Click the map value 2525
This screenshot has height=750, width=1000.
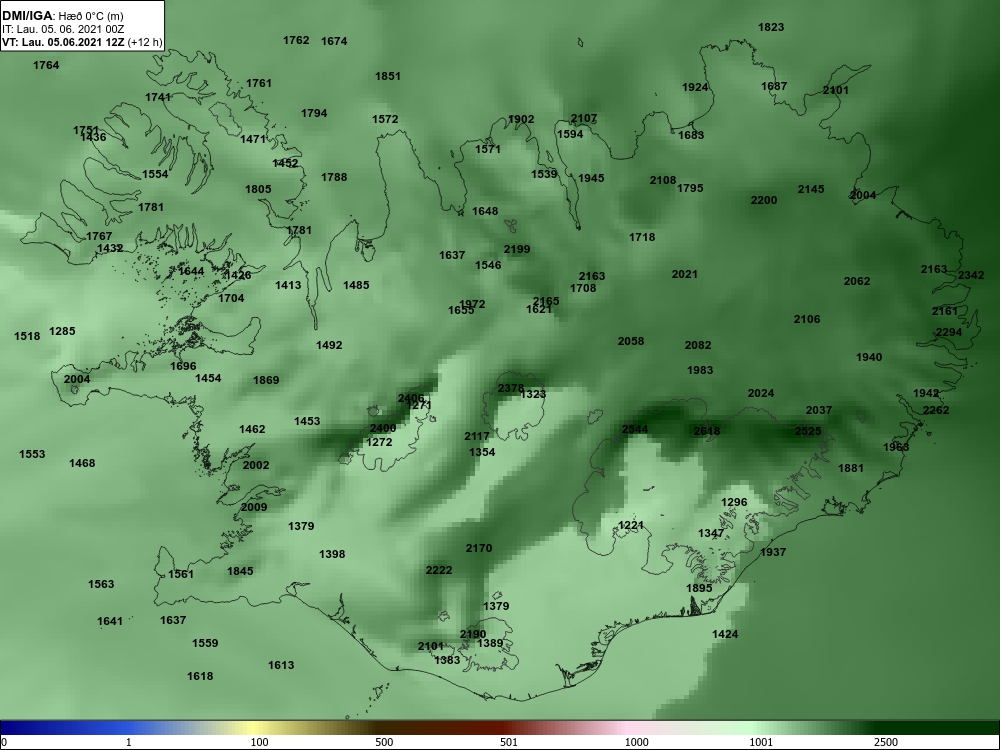[808, 431]
